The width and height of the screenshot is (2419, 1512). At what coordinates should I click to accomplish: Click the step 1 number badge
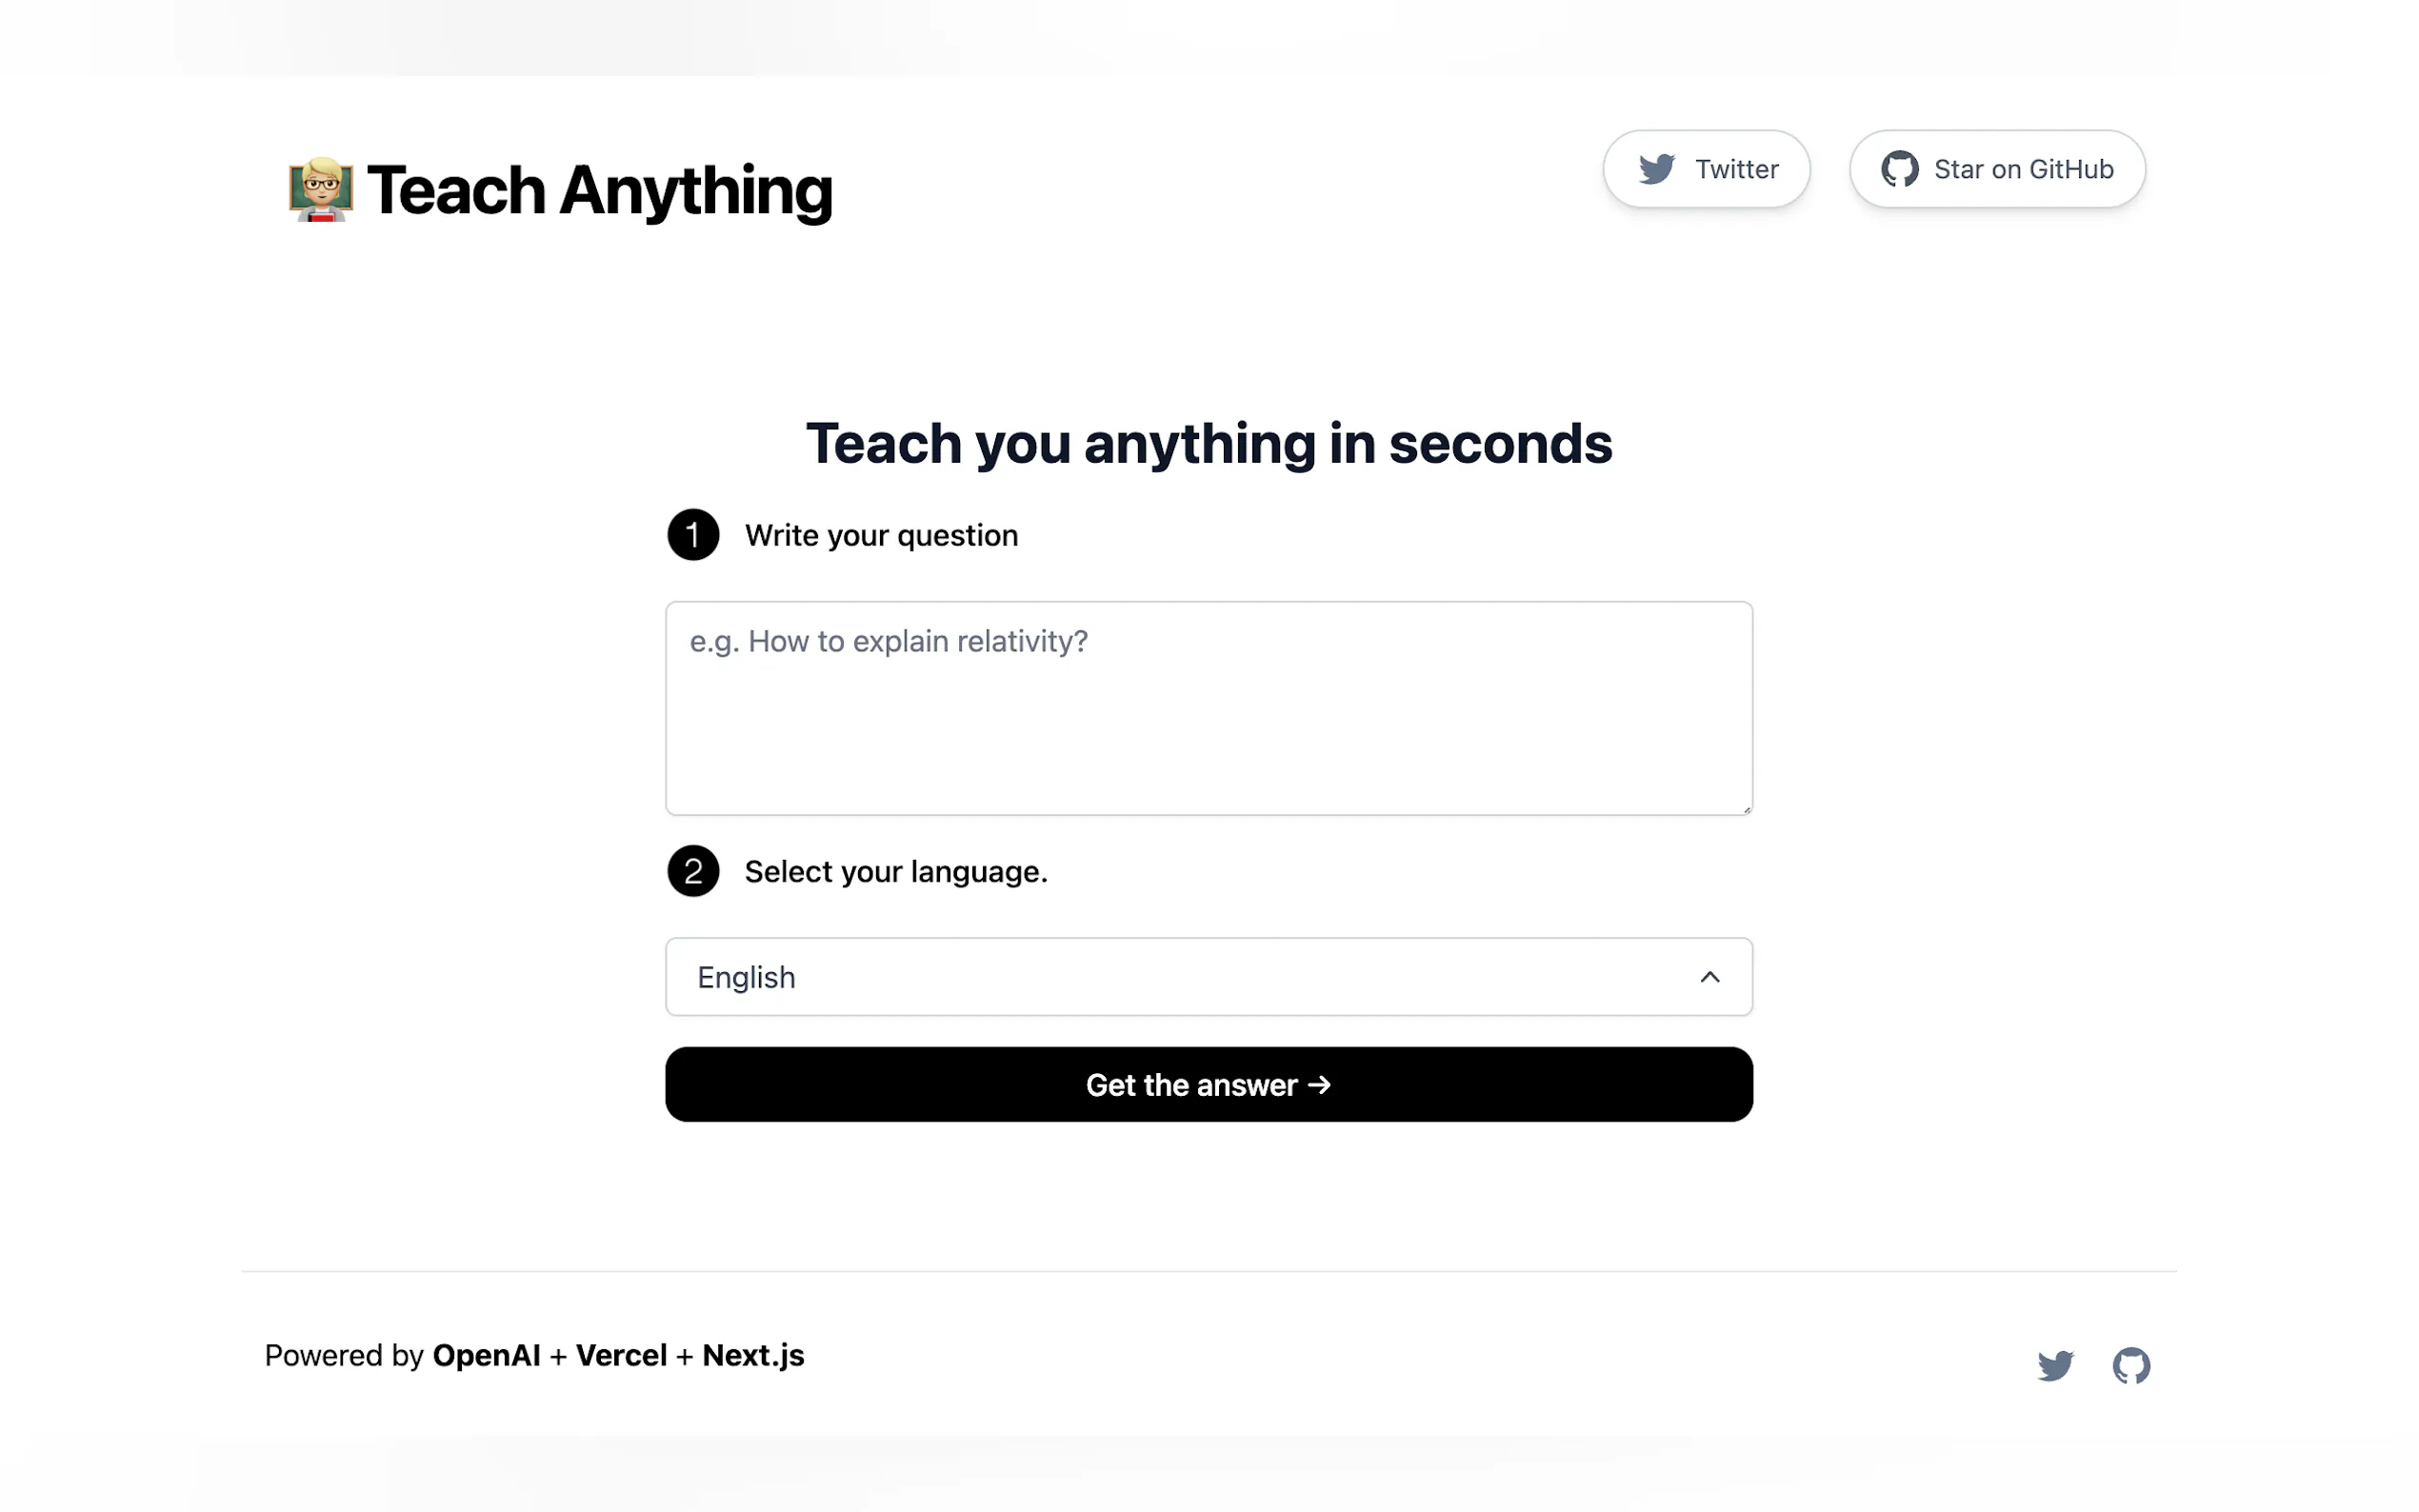click(x=693, y=535)
